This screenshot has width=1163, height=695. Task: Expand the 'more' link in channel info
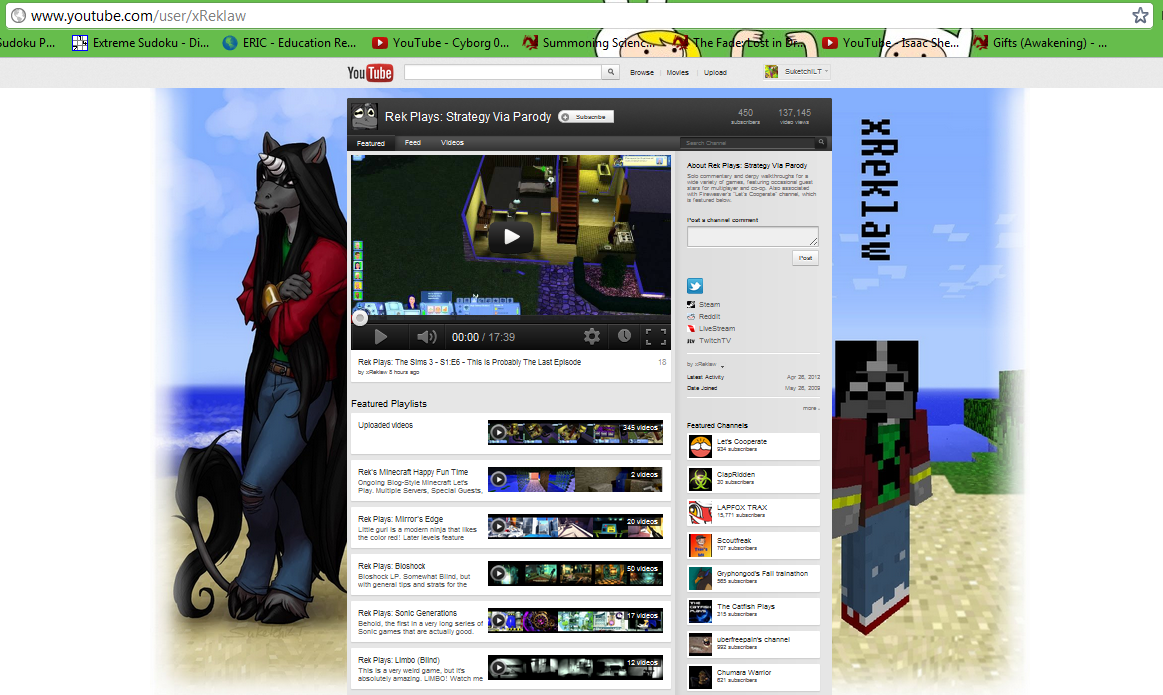click(811, 408)
